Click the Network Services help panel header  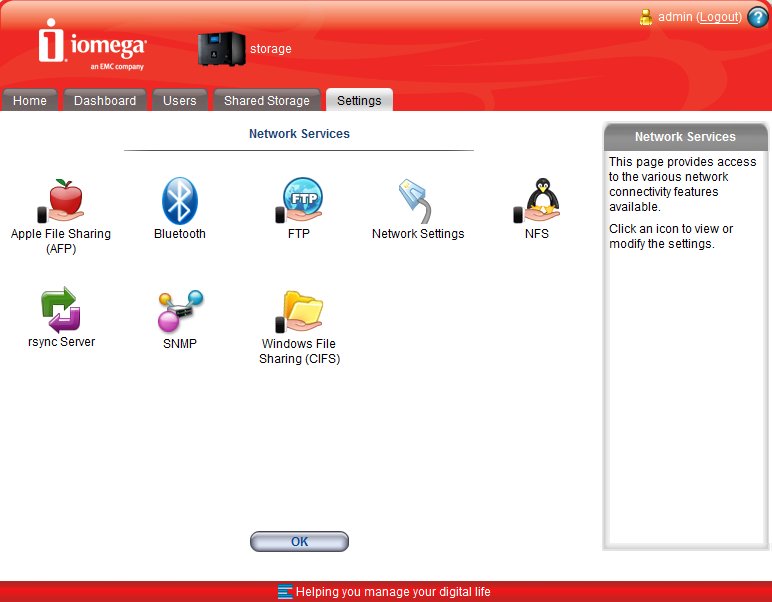tap(685, 137)
